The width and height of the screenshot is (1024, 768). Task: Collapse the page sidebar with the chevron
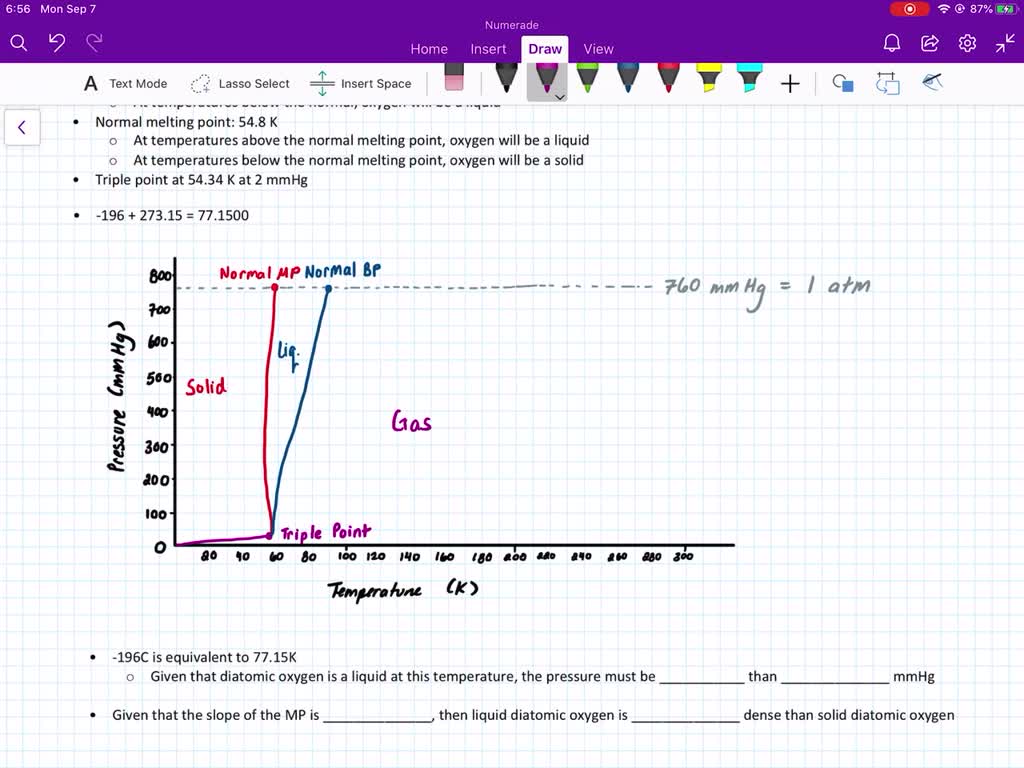[22, 127]
